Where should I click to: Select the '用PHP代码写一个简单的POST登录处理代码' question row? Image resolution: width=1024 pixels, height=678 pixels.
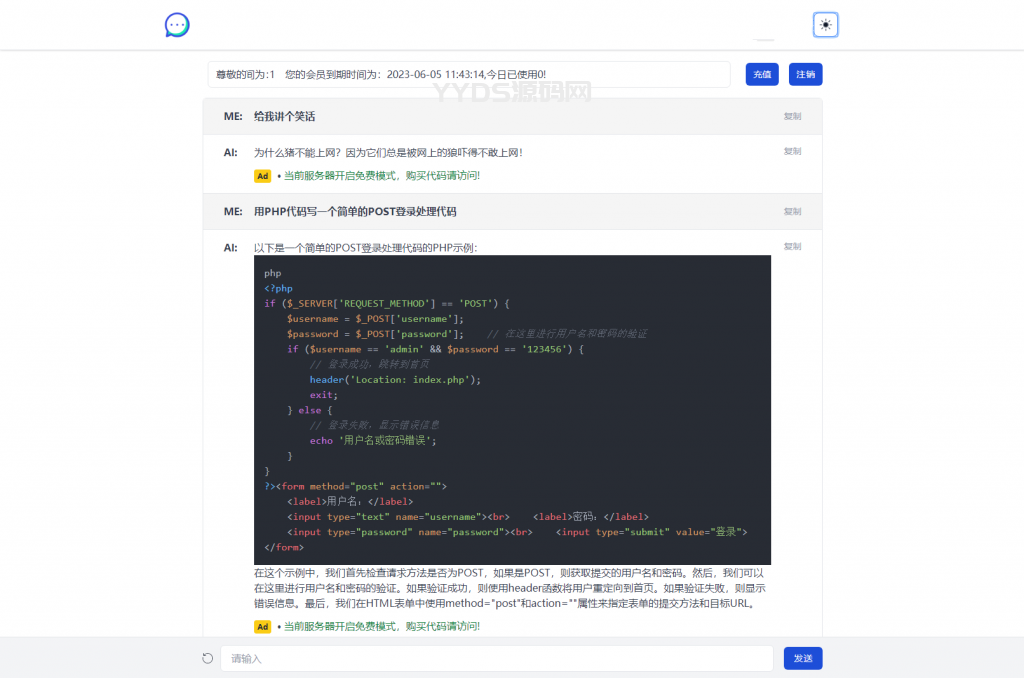[x=355, y=211]
